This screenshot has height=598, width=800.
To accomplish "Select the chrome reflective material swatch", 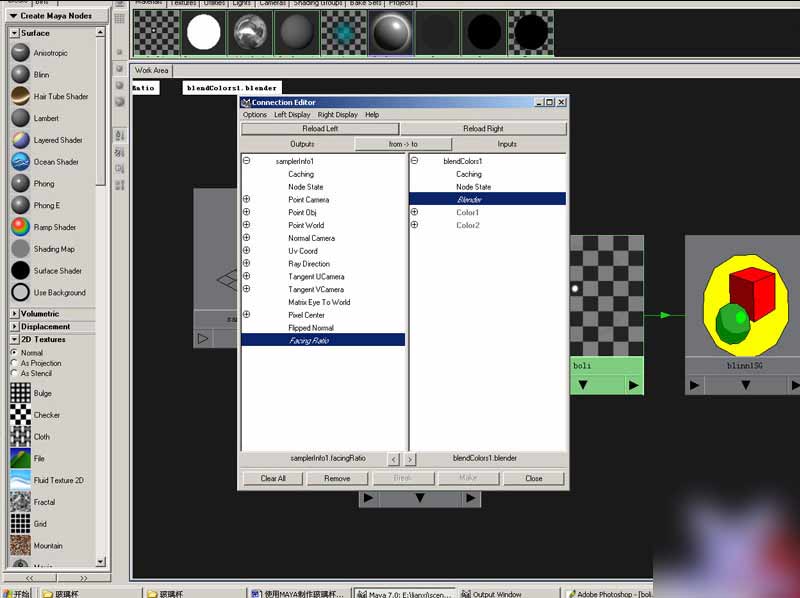I will click(250, 32).
